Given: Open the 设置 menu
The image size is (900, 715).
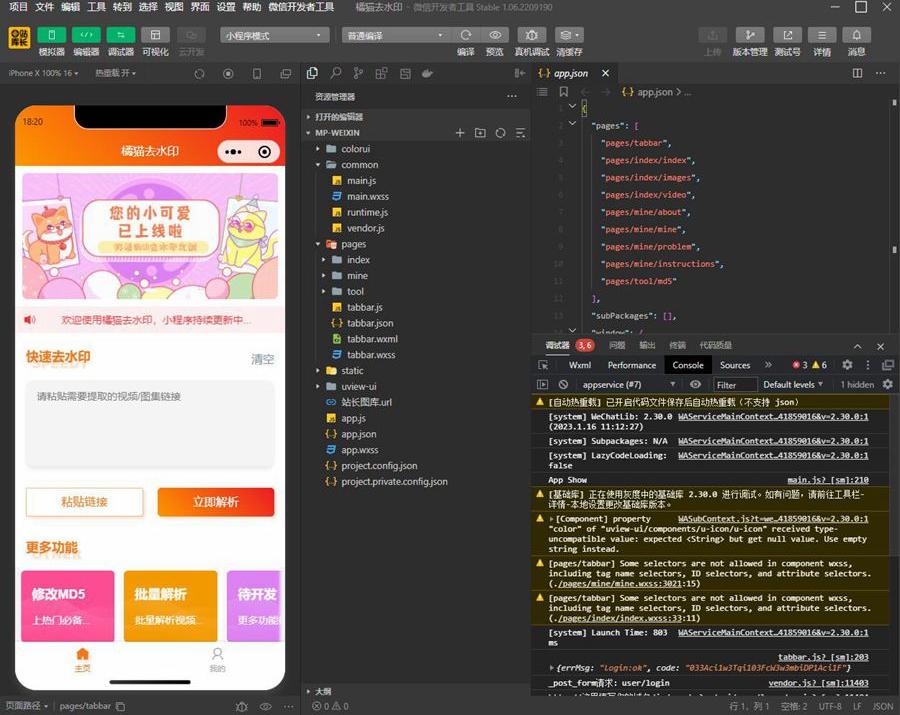Looking at the screenshot, I should click(x=226, y=7).
